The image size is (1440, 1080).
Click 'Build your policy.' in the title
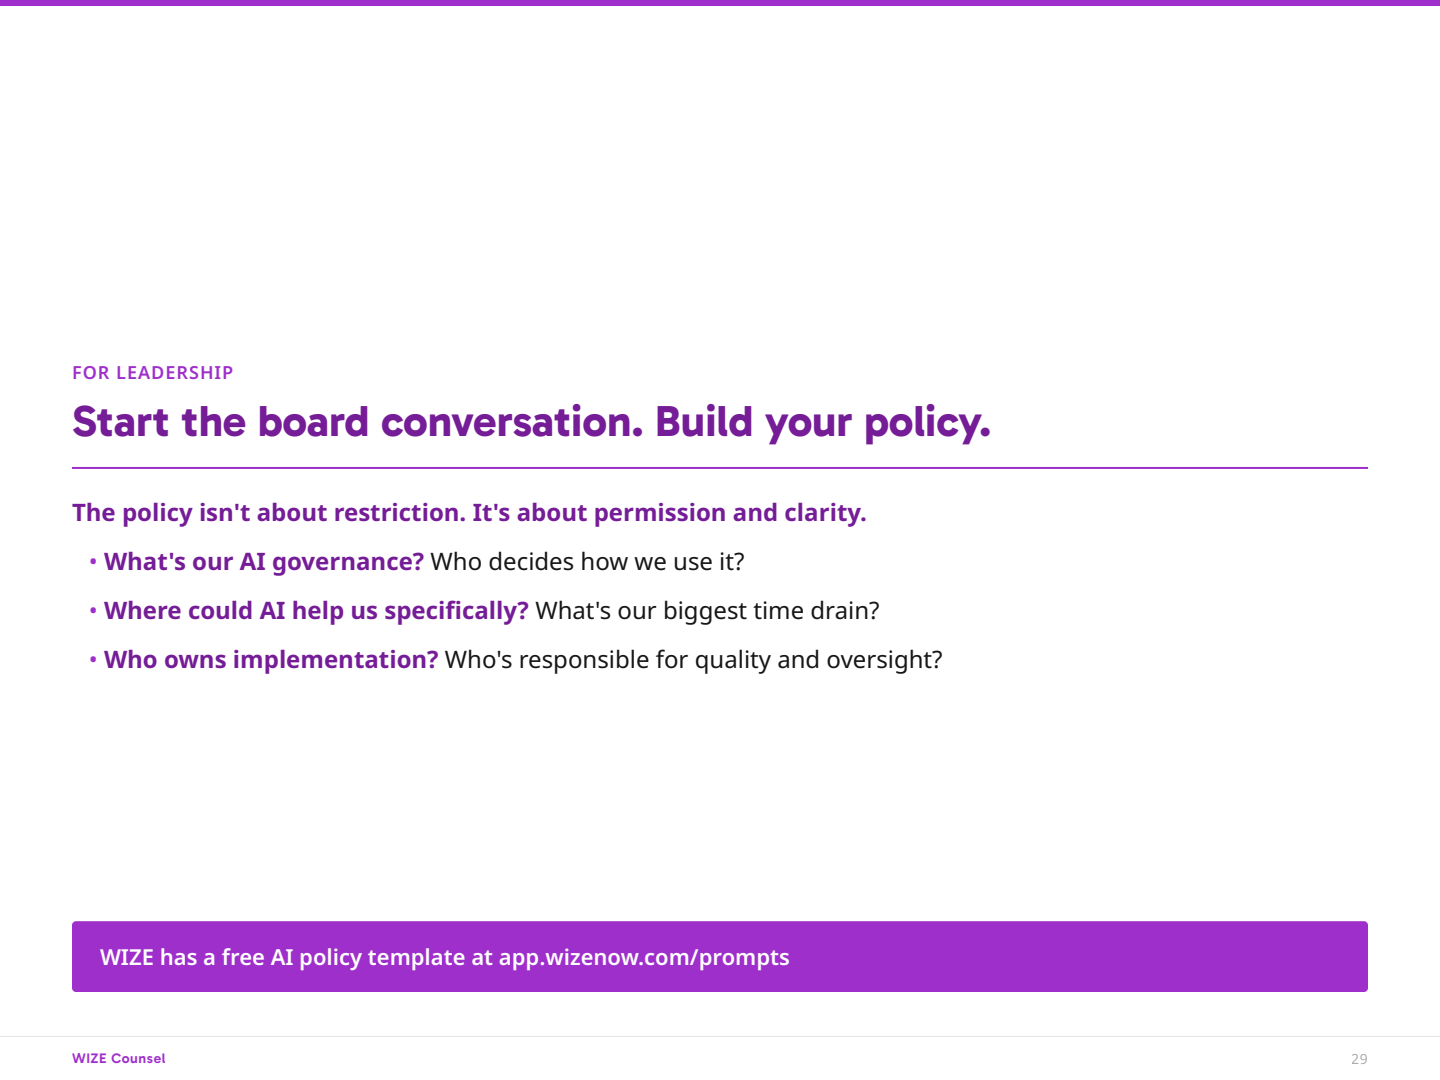coord(822,423)
